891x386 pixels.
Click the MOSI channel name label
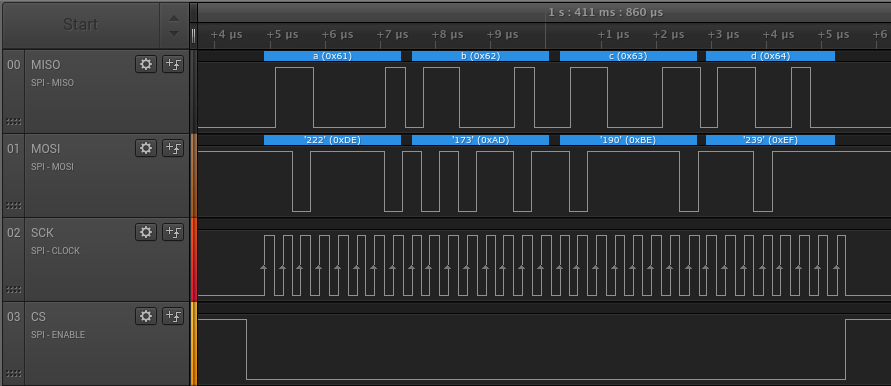click(x=45, y=149)
